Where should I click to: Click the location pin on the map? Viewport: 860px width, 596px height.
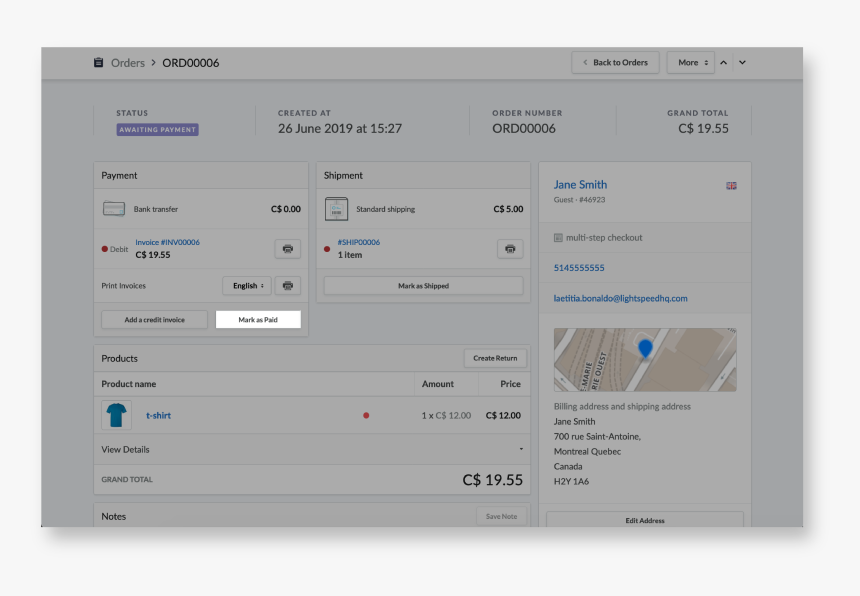point(645,348)
